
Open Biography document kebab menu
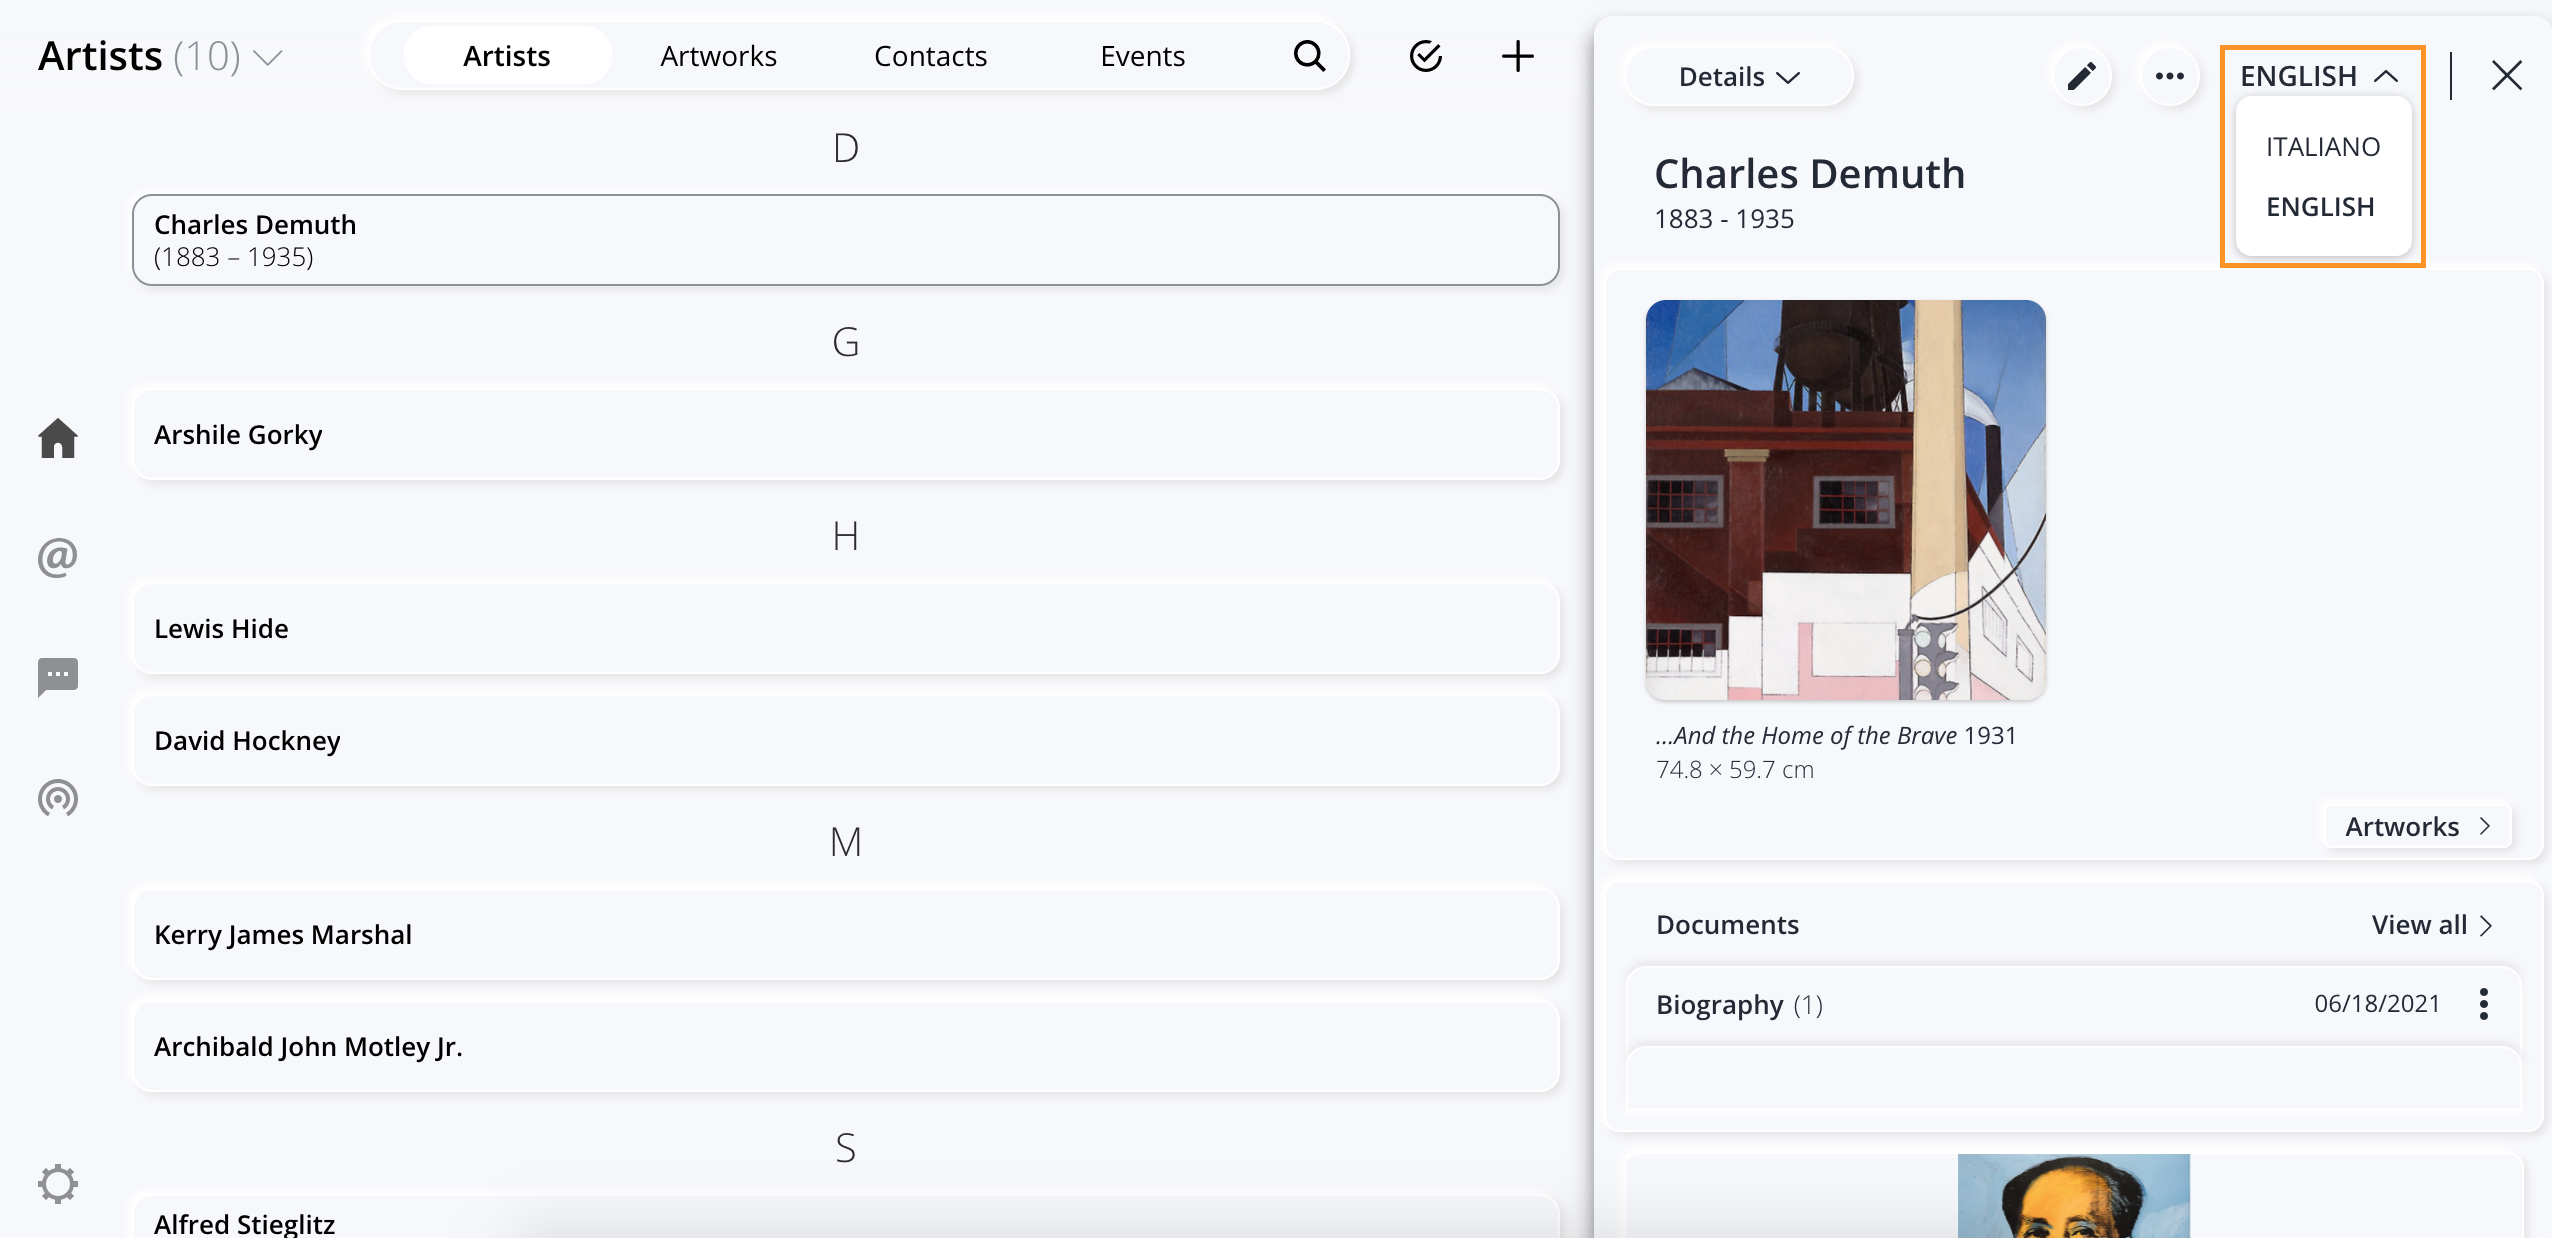coord(2483,1004)
